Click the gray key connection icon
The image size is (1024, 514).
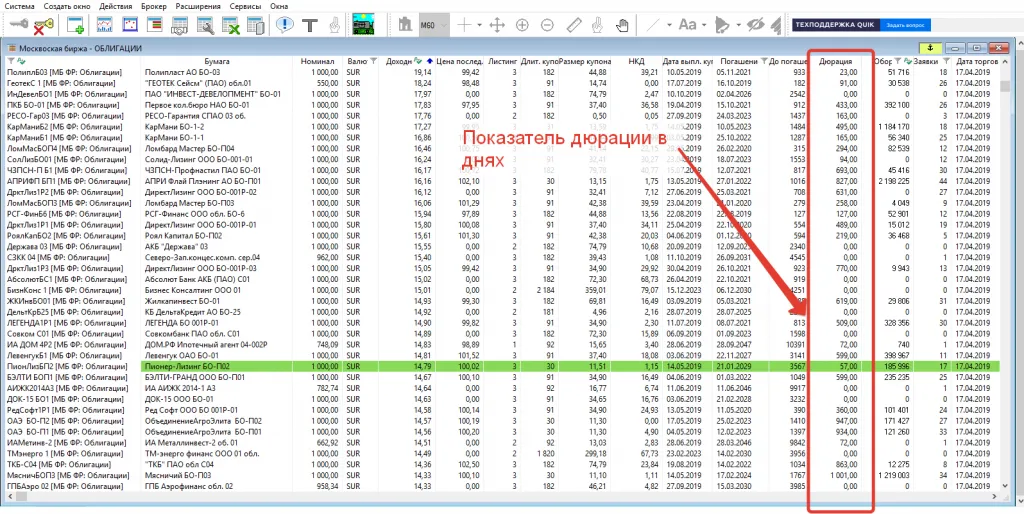point(18,25)
